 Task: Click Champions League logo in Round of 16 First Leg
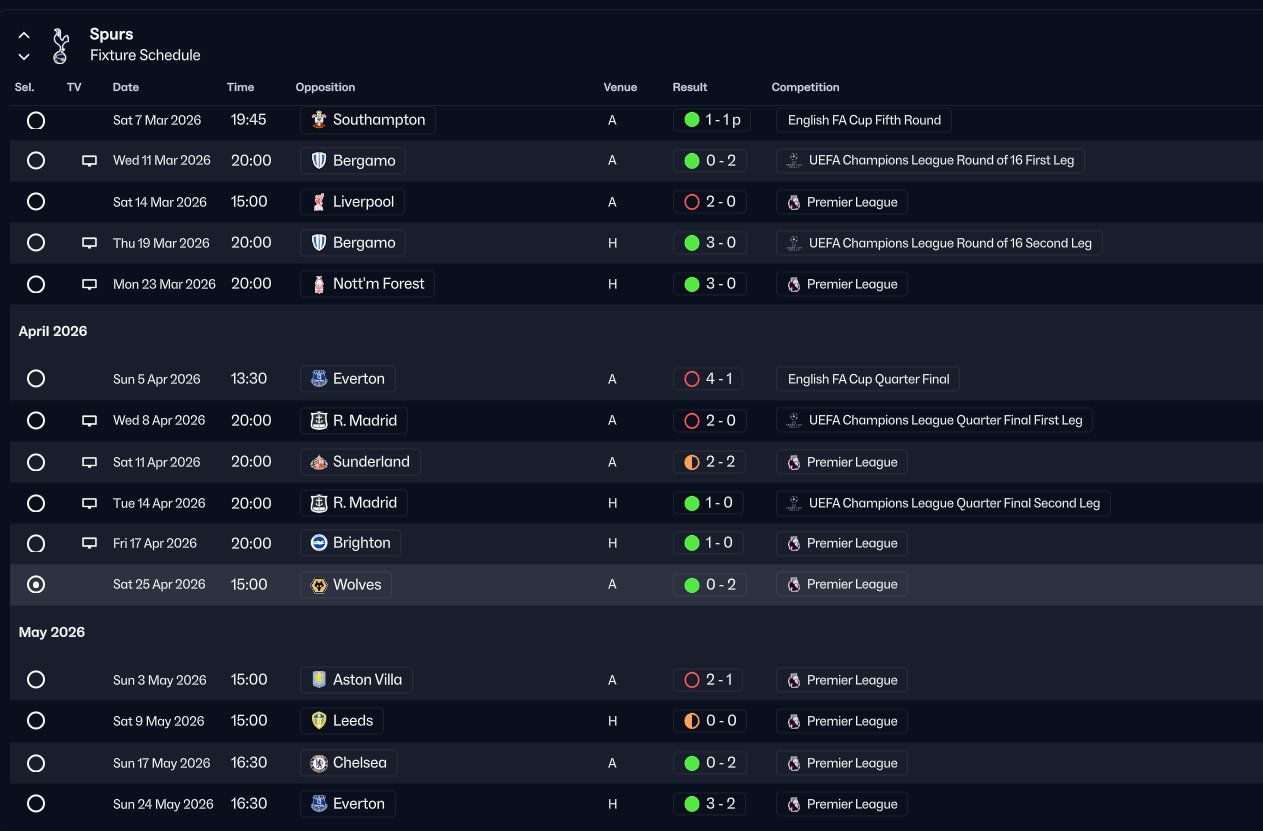(793, 161)
